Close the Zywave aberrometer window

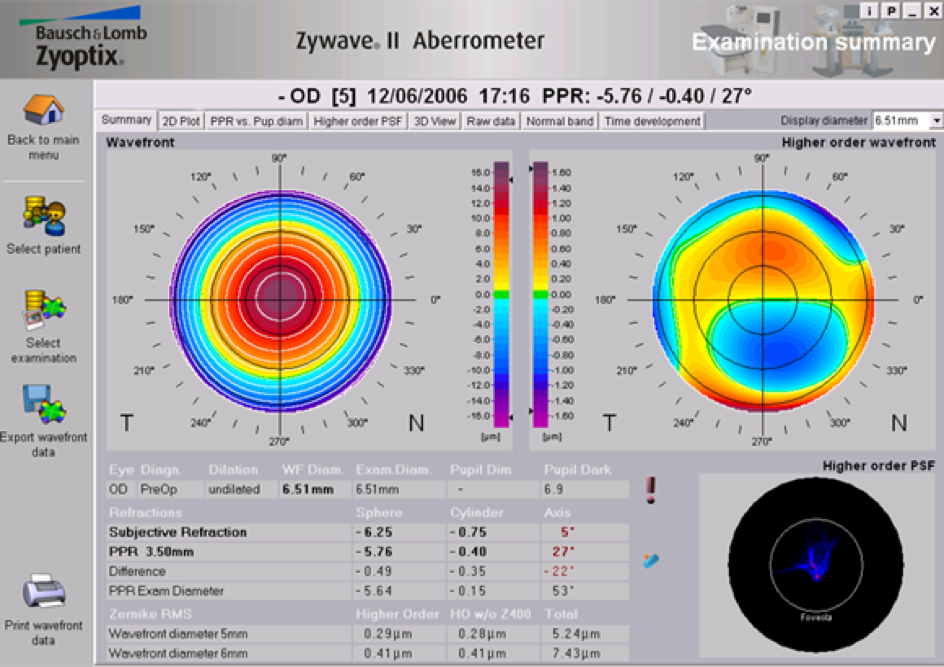click(x=934, y=10)
